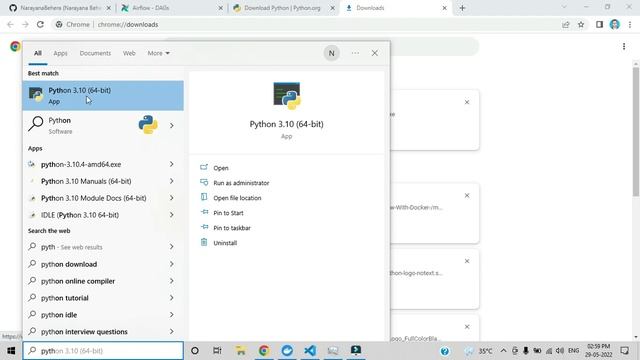This screenshot has width=640, height=360.
Task: Click large Python 3.10 app icon in preview
Action: [287, 96]
